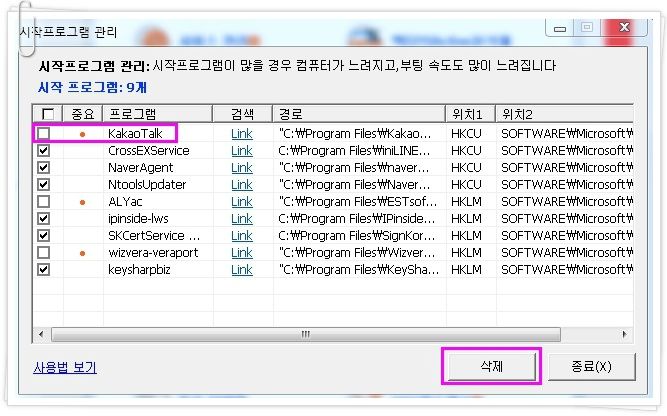Viewport: 667px width, 416px height.
Task: Toggle the select-all checkbox in header
Action: pos(48,114)
